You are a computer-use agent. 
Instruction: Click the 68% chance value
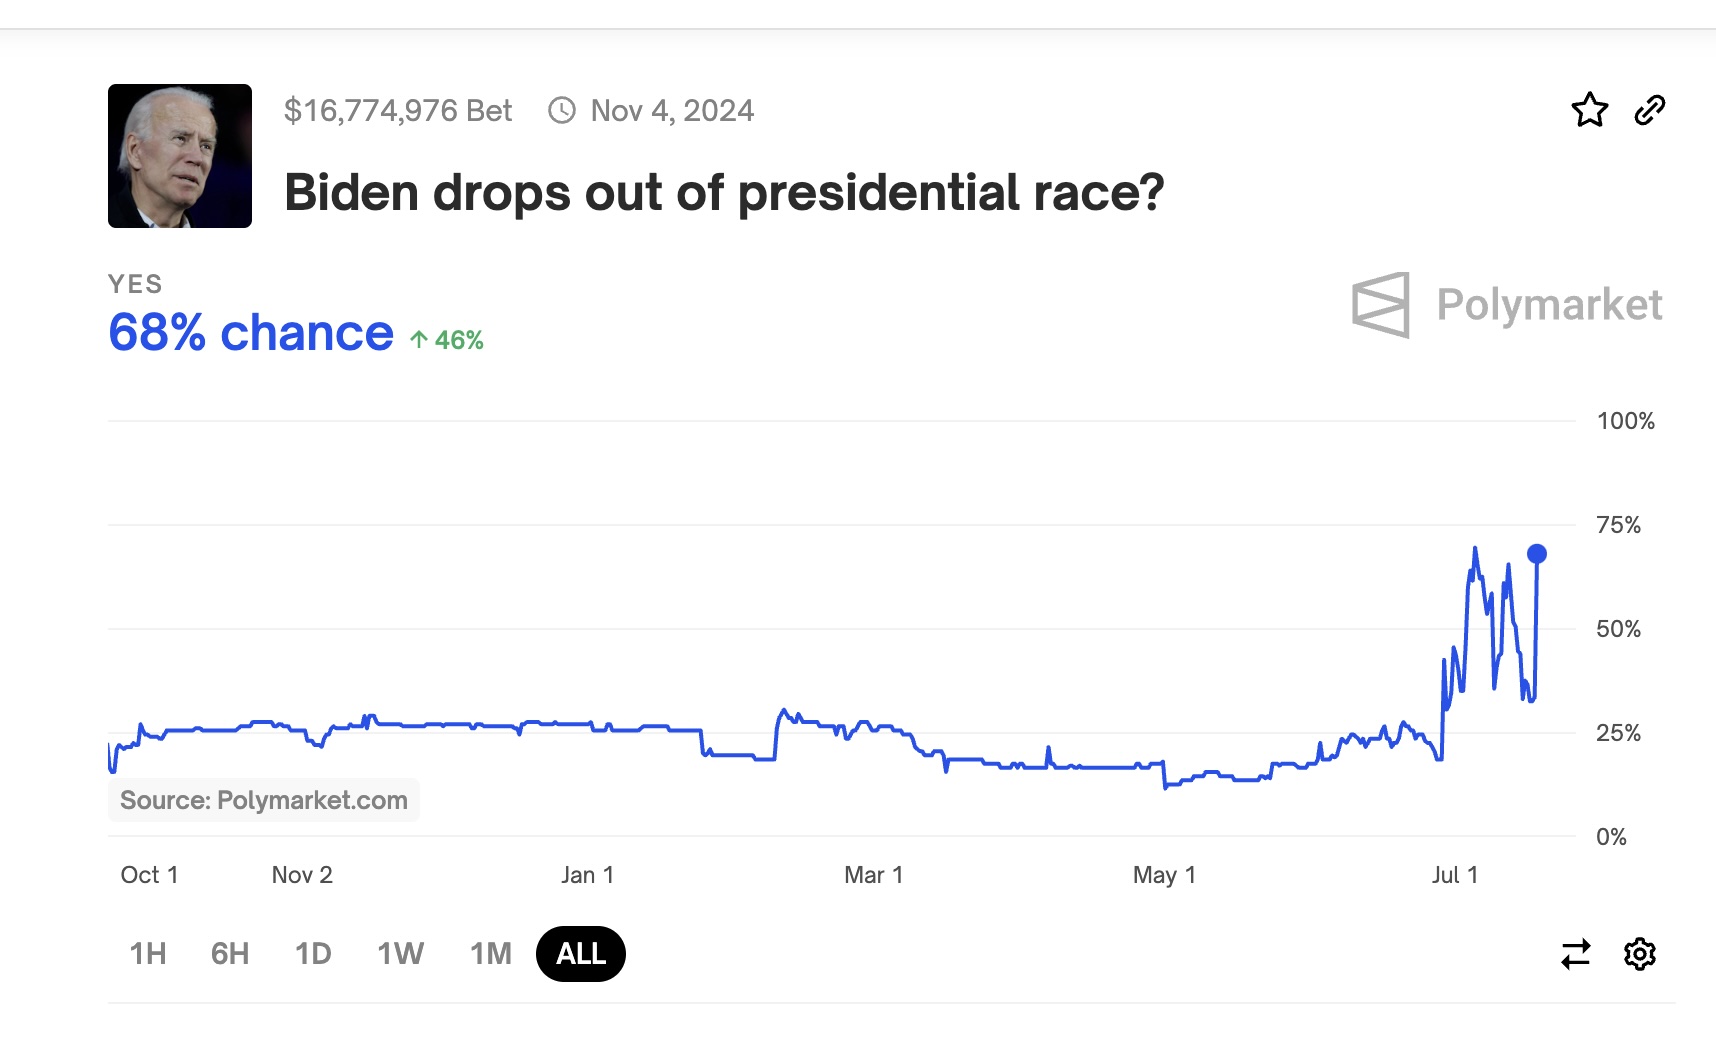point(251,333)
